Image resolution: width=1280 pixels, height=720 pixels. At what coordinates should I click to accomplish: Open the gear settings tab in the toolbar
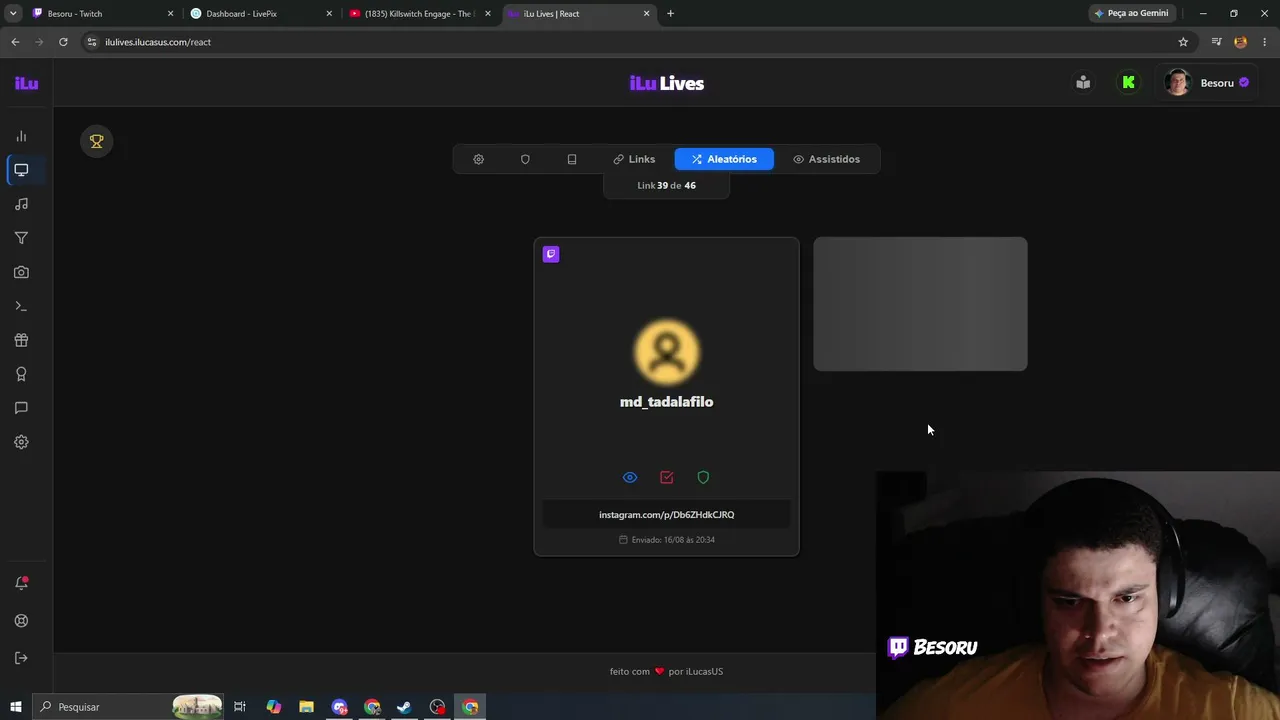point(479,159)
